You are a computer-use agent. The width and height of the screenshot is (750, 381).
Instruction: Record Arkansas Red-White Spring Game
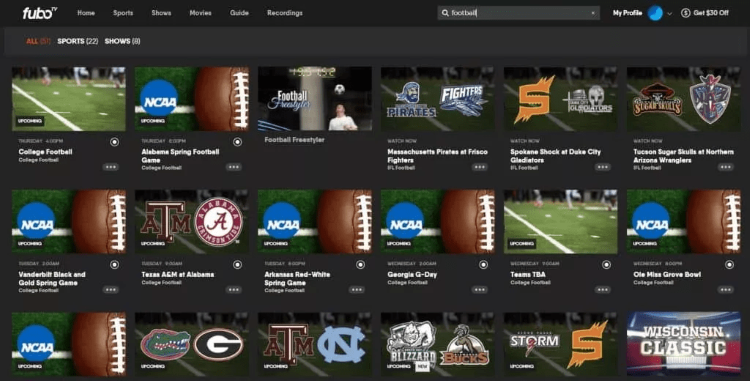[360, 264]
